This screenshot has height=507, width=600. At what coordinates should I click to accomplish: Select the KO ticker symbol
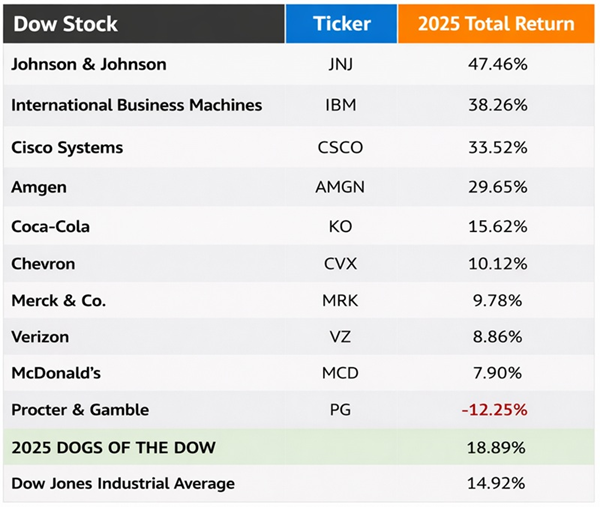[341, 226]
